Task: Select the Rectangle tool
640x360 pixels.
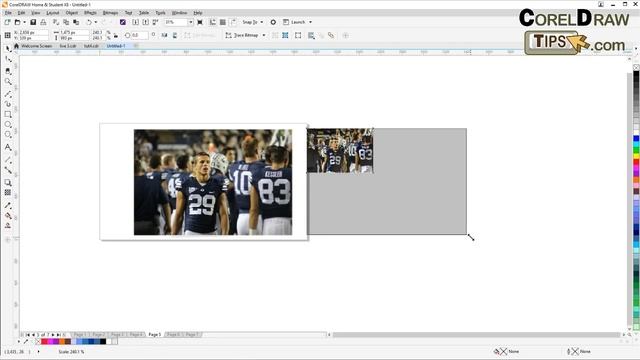Action: tap(8, 115)
